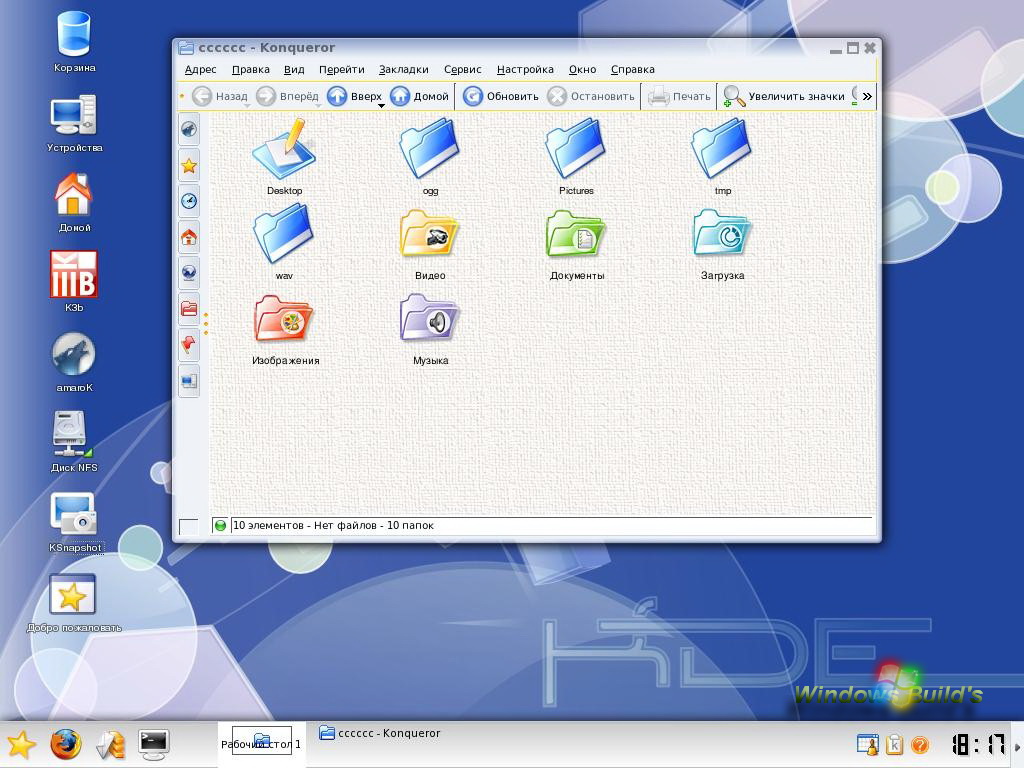1024x768 pixels.
Task: Open the Pictures folder
Action: (576, 157)
